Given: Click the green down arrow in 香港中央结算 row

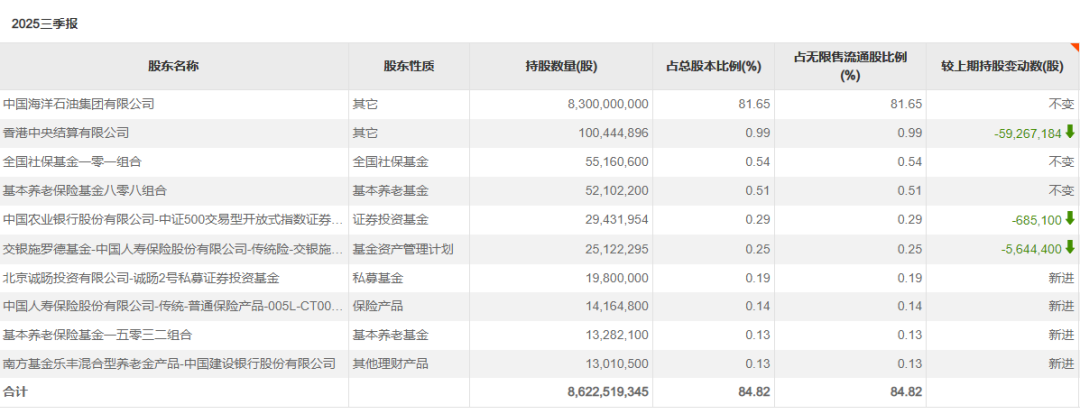Looking at the screenshot, I should click(1070, 132).
